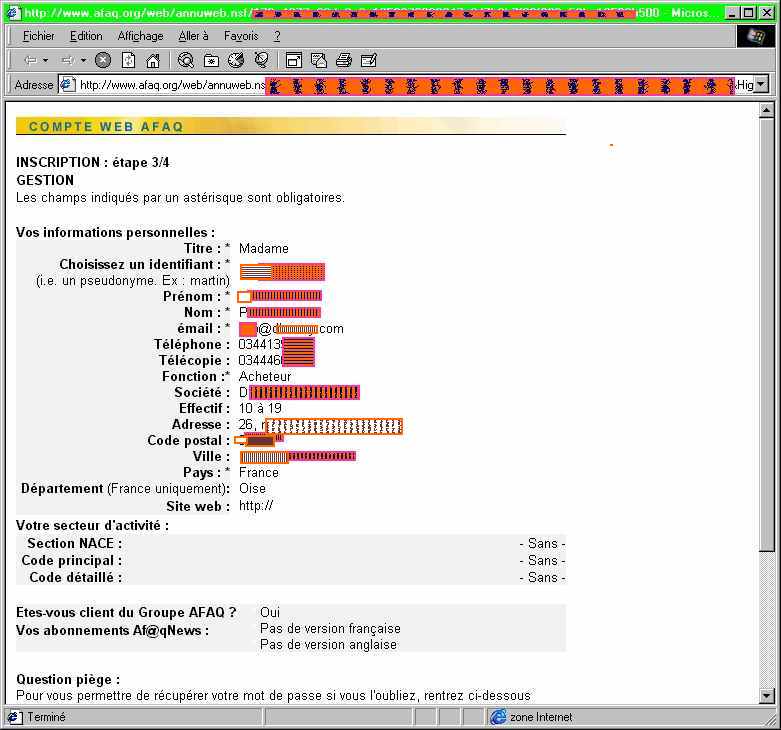Open the Forward history dropdown arrow
The height and width of the screenshot is (730, 781).
83,60
